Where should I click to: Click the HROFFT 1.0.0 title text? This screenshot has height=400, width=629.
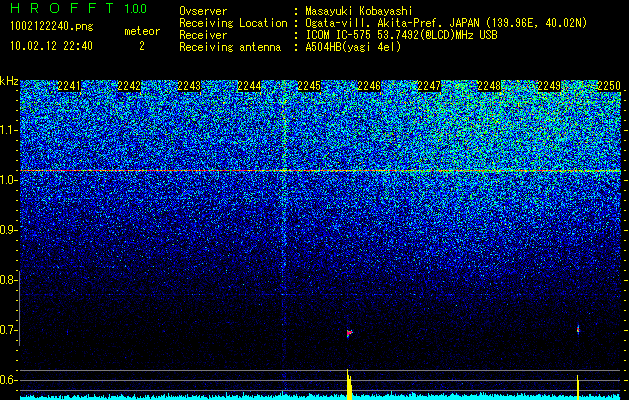coord(78,8)
